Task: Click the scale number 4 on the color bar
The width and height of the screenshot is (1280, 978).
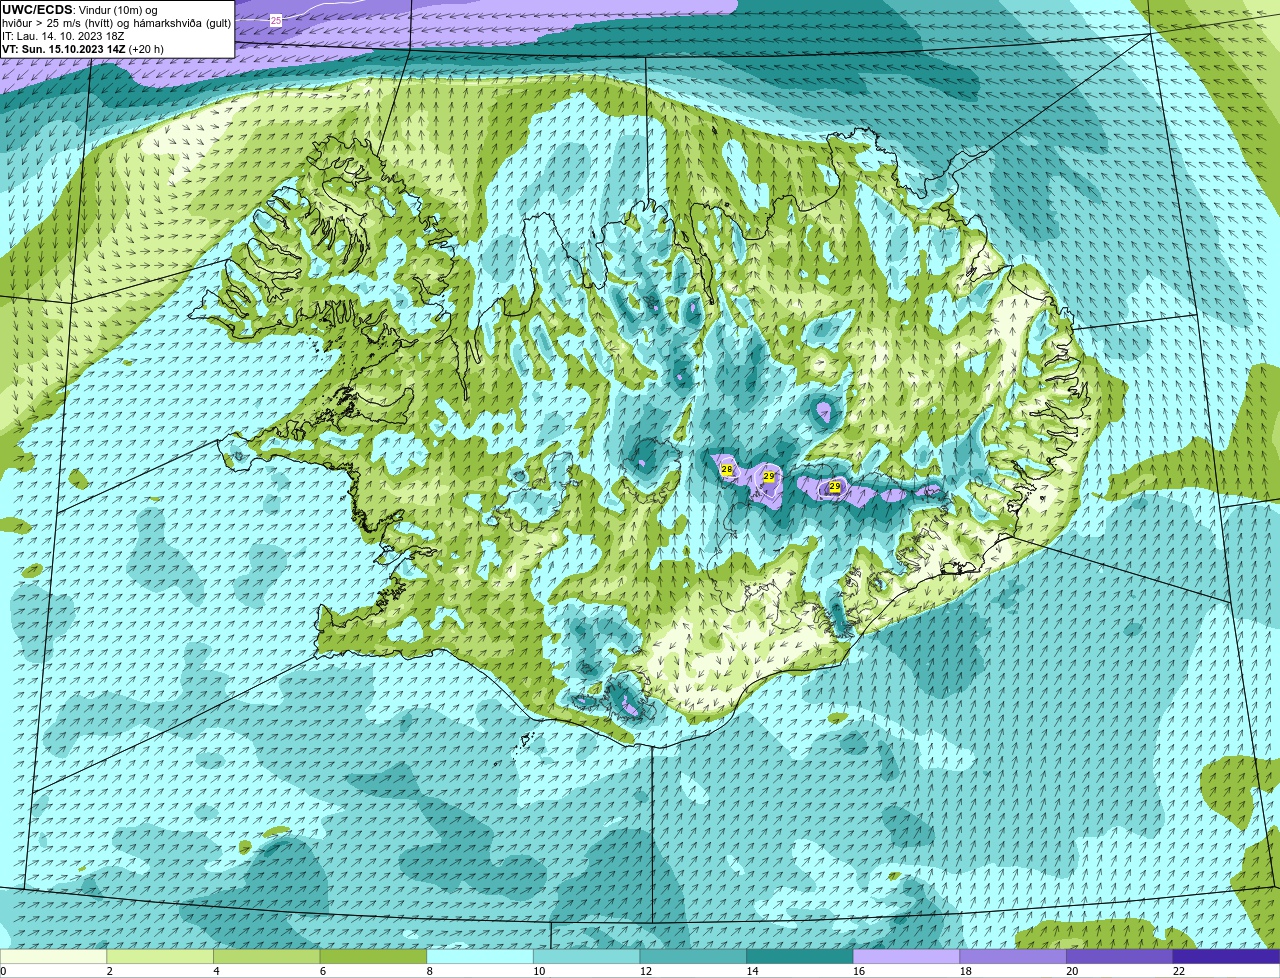Action: pos(216,971)
